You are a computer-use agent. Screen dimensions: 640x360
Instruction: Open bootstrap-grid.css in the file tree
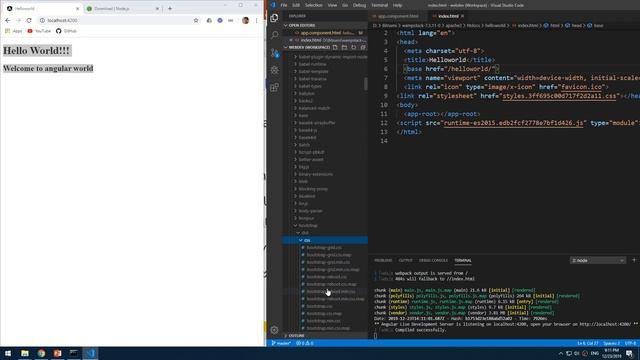pyautogui.click(x=324, y=247)
